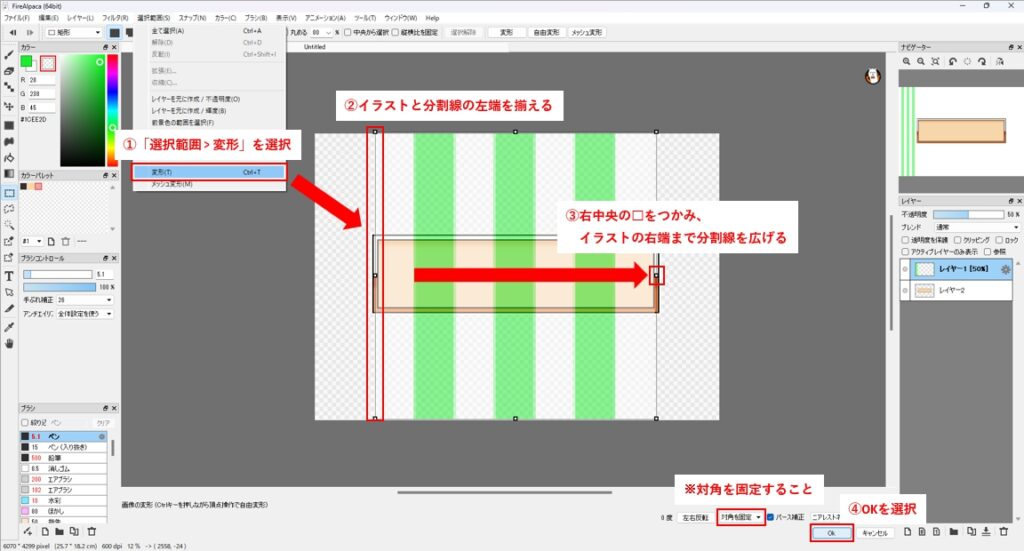1024x551 pixels.
Task: Open settings gear for レイヤー1
Action: 1006,269
